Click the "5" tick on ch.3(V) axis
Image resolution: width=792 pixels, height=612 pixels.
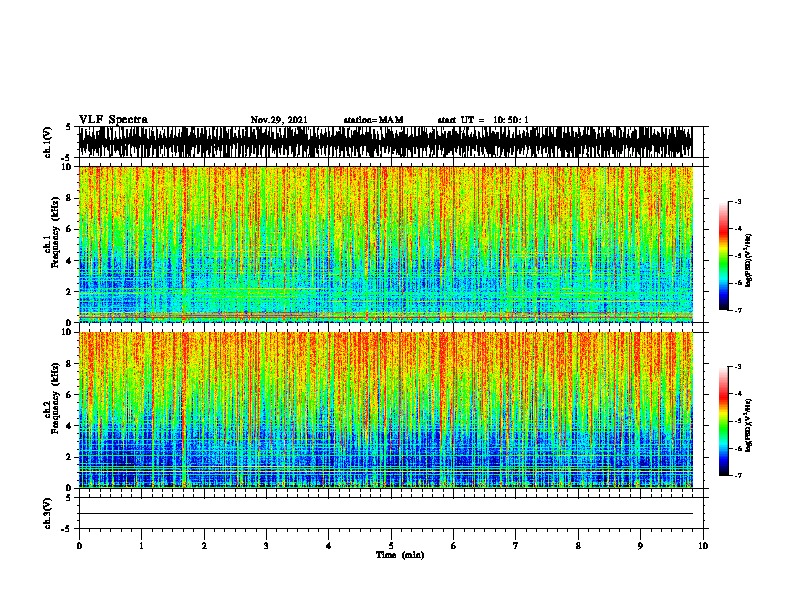68,498
